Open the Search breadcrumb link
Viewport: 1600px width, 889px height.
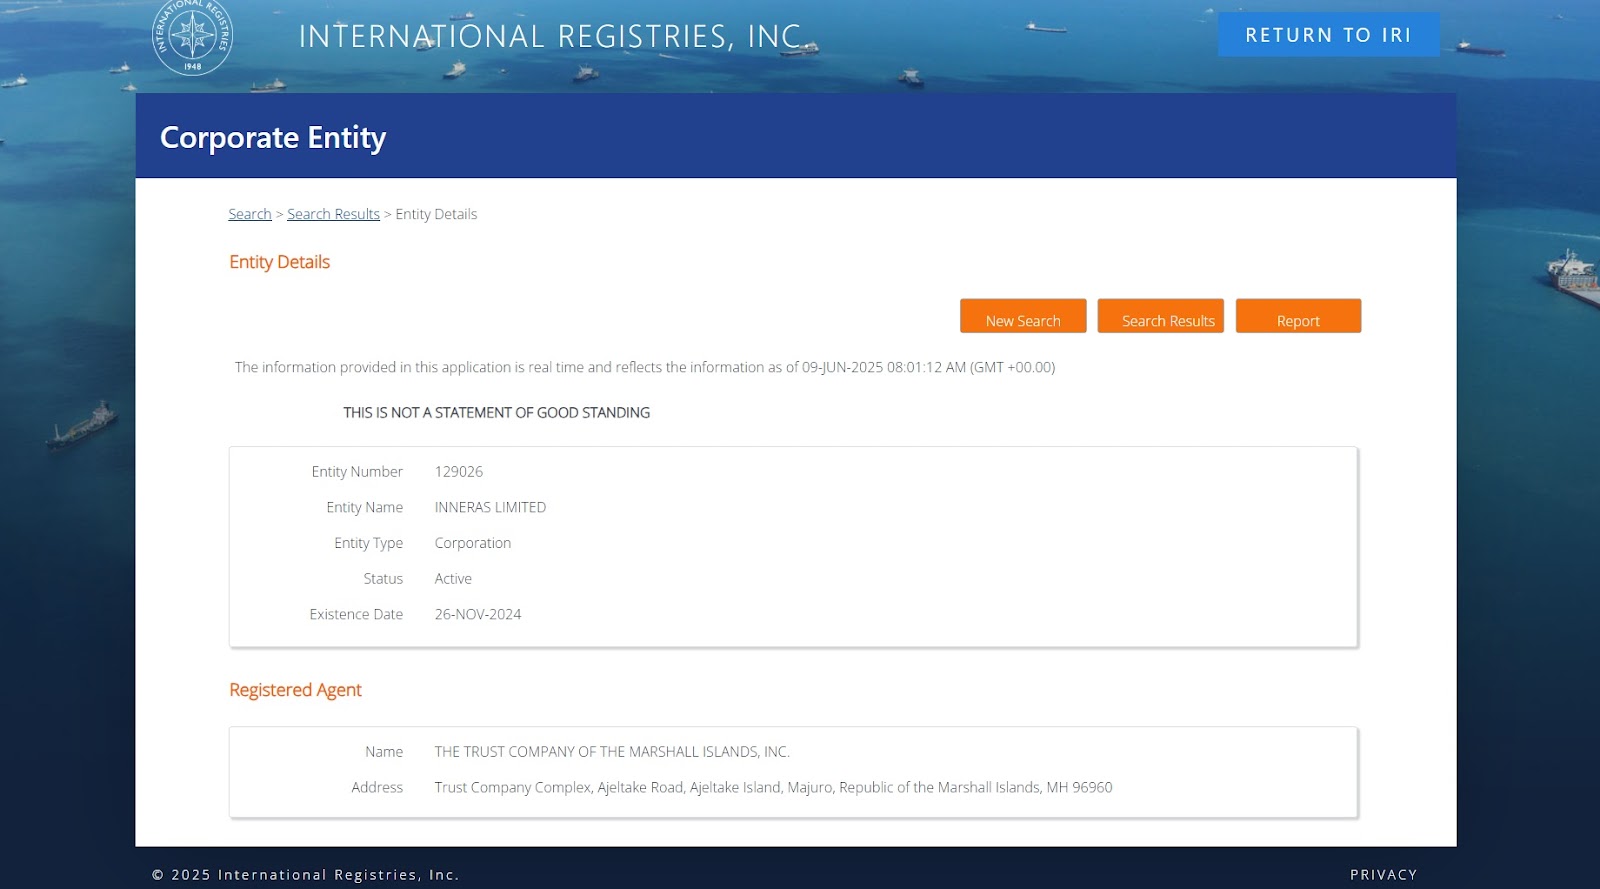[x=250, y=214]
